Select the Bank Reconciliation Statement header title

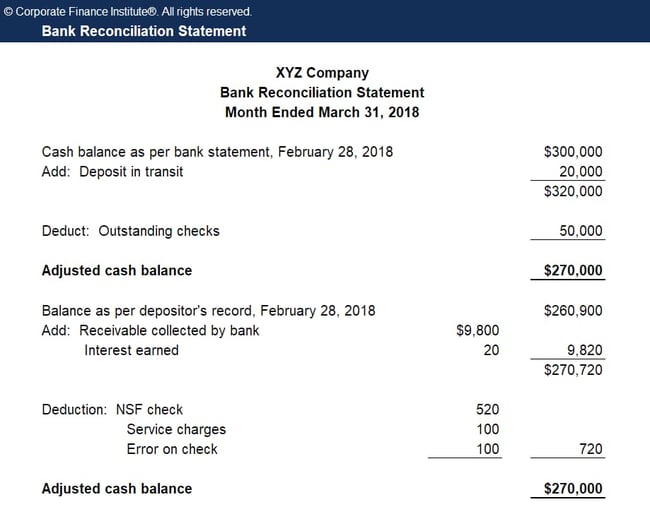pos(144,31)
